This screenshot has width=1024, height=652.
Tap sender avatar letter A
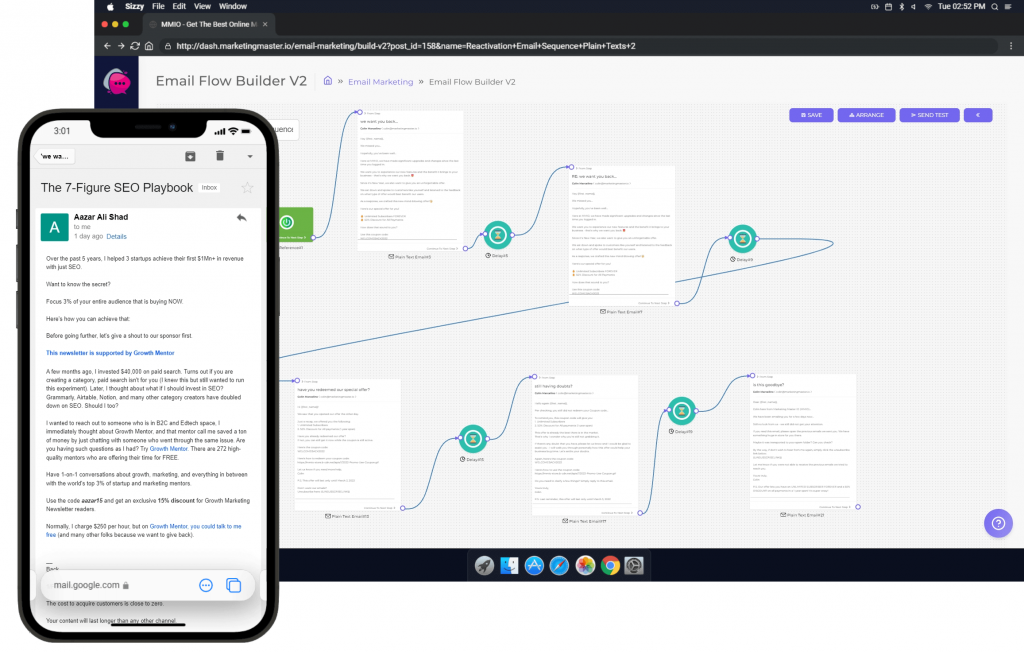[54, 227]
